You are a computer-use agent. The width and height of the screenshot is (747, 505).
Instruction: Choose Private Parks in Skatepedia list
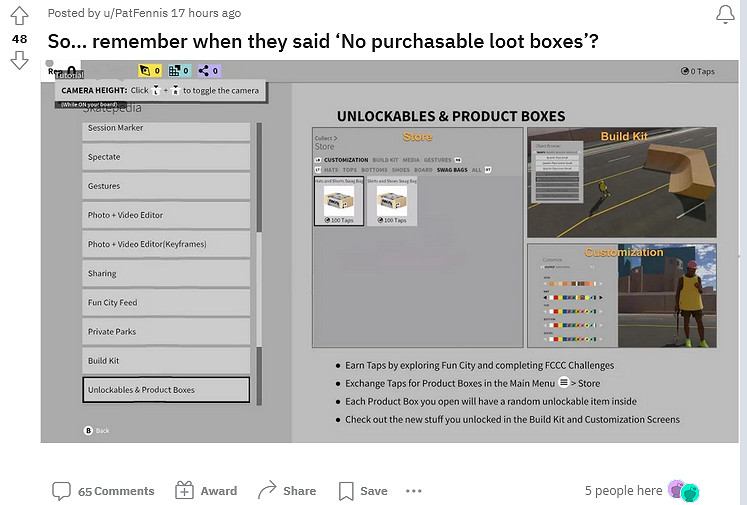(166, 332)
